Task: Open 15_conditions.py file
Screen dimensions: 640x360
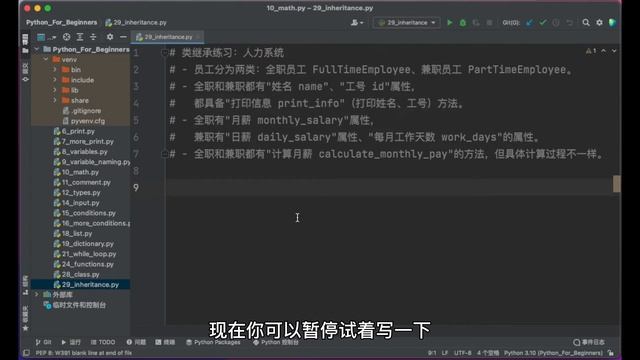Action: 84,213
